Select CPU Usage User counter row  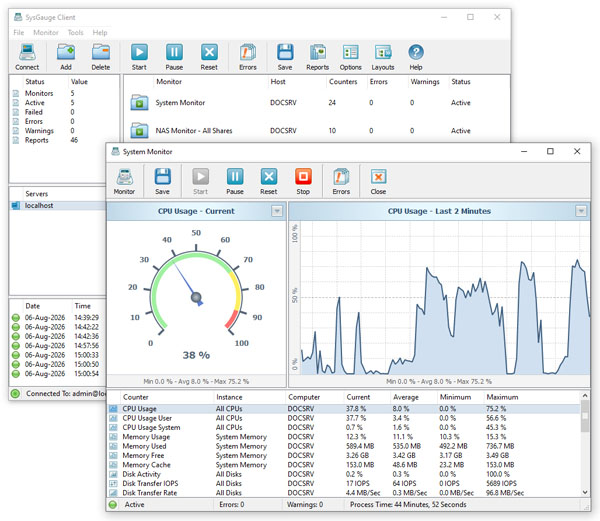pyautogui.click(x=344, y=418)
